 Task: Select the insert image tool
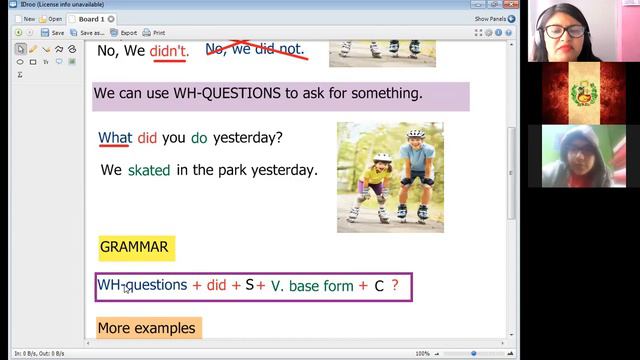point(72,62)
